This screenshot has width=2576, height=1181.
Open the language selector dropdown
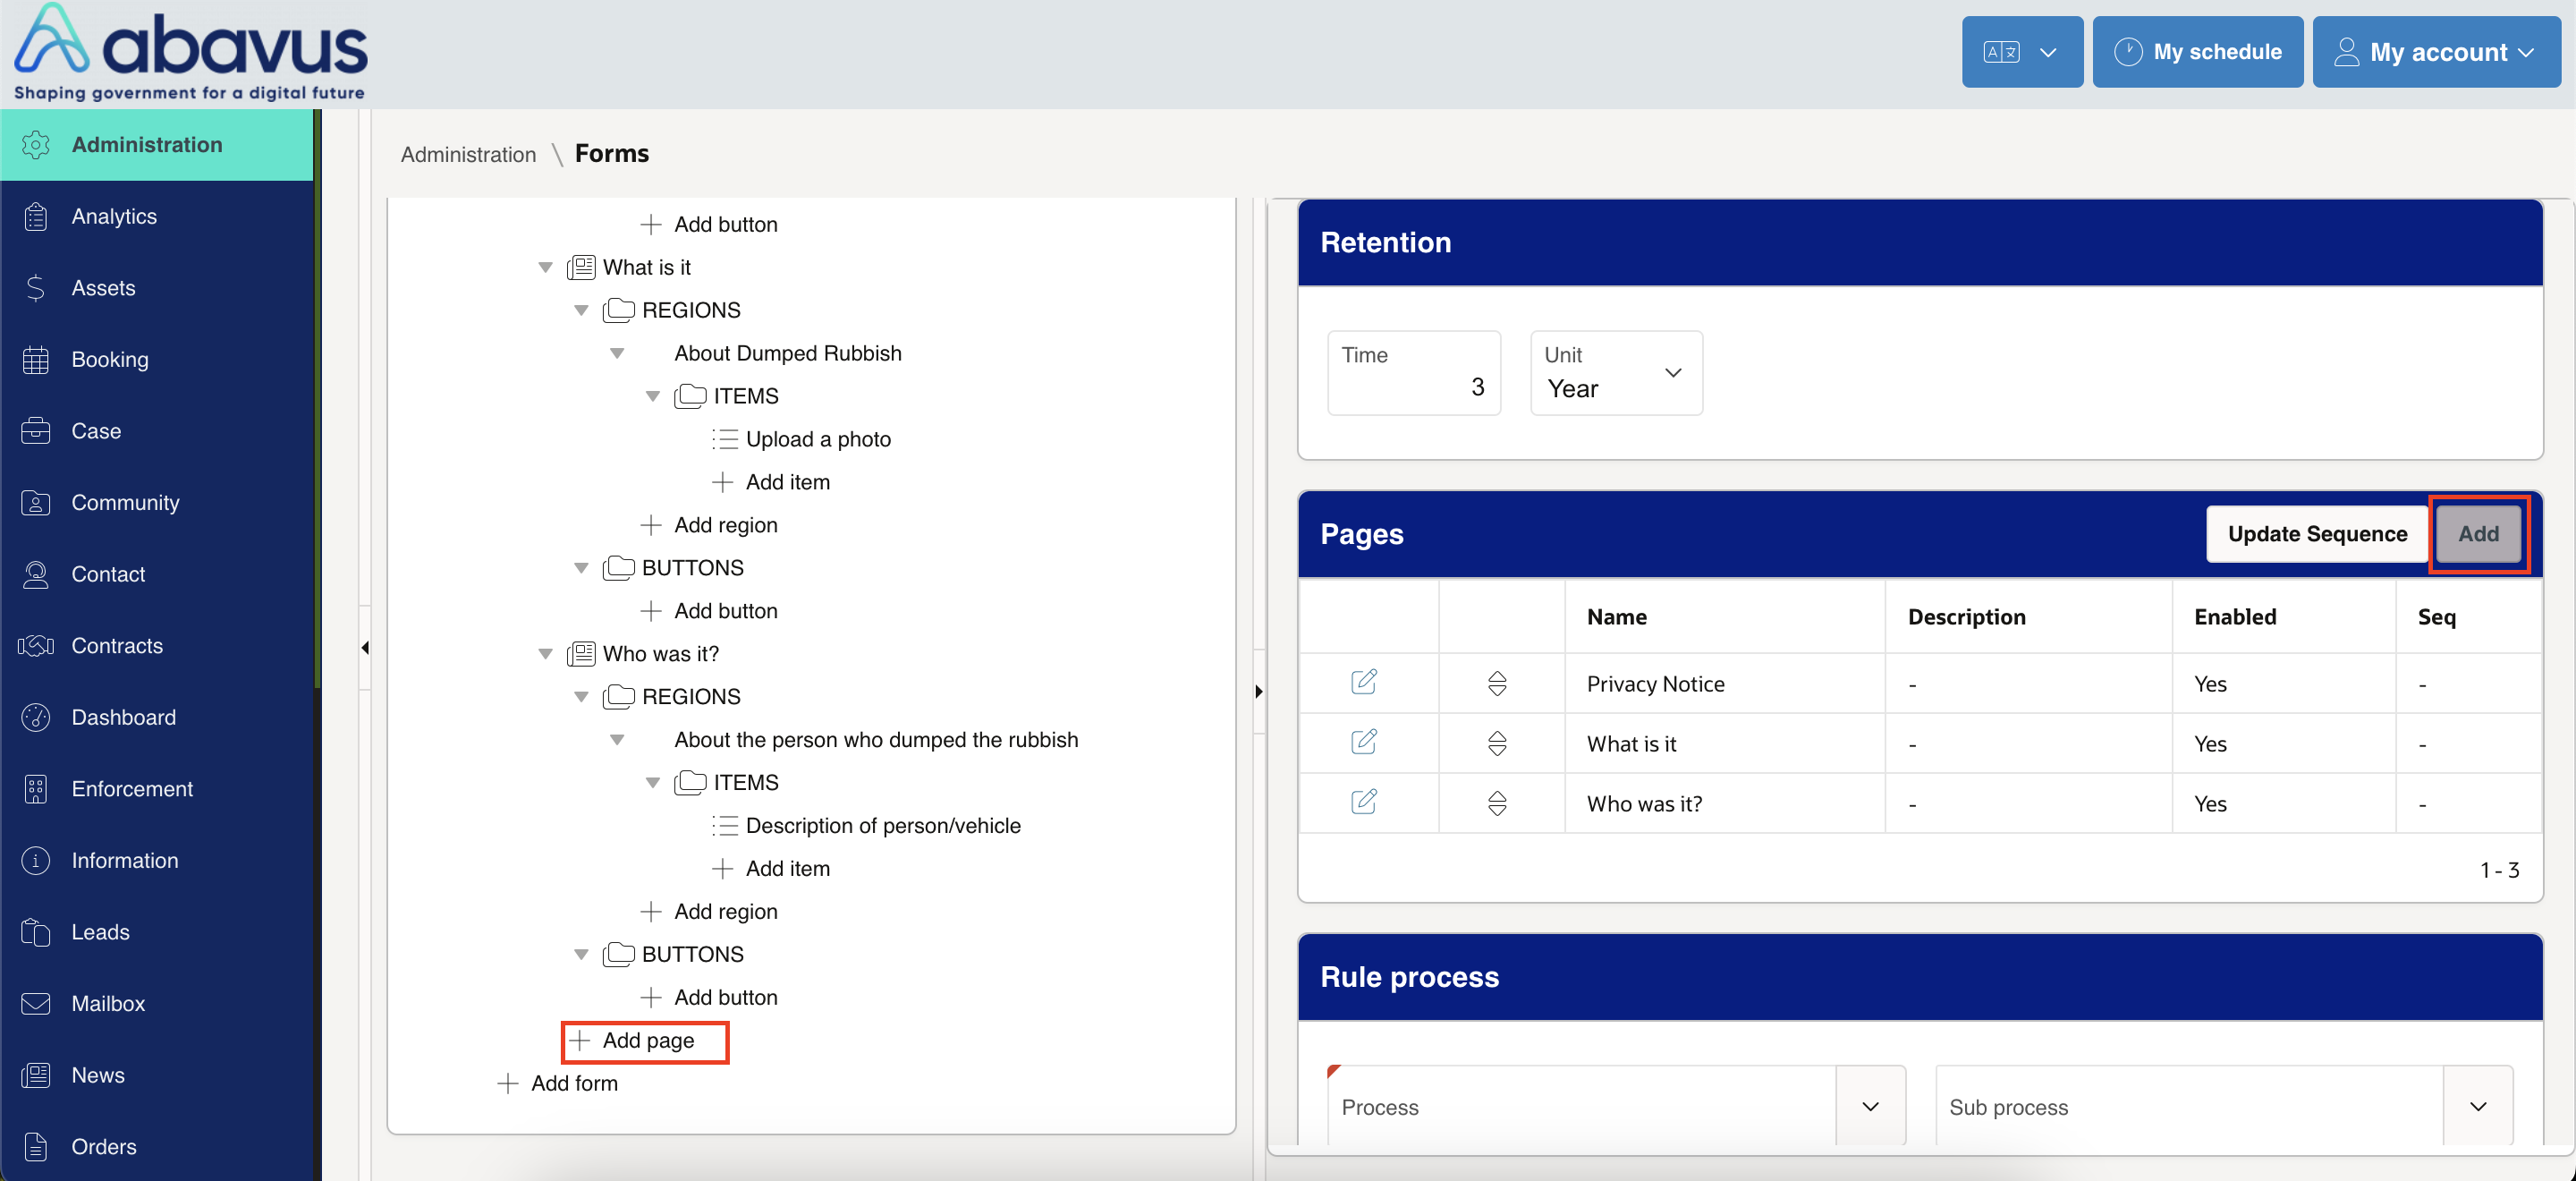click(2022, 52)
